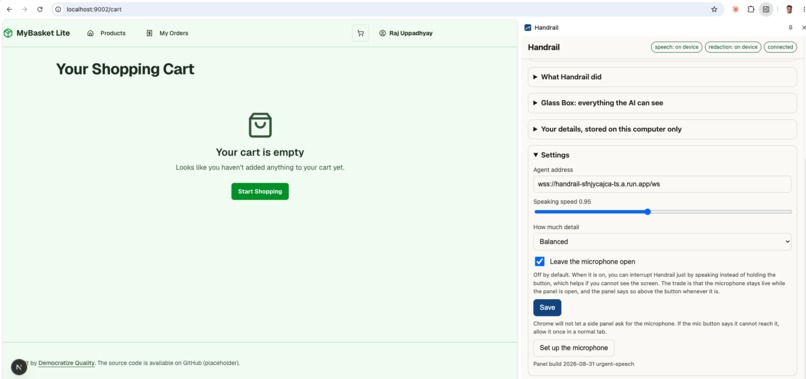Bookmark this page with the star icon
The width and height of the screenshot is (806, 379).
pyautogui.click(x=714, y=9)
